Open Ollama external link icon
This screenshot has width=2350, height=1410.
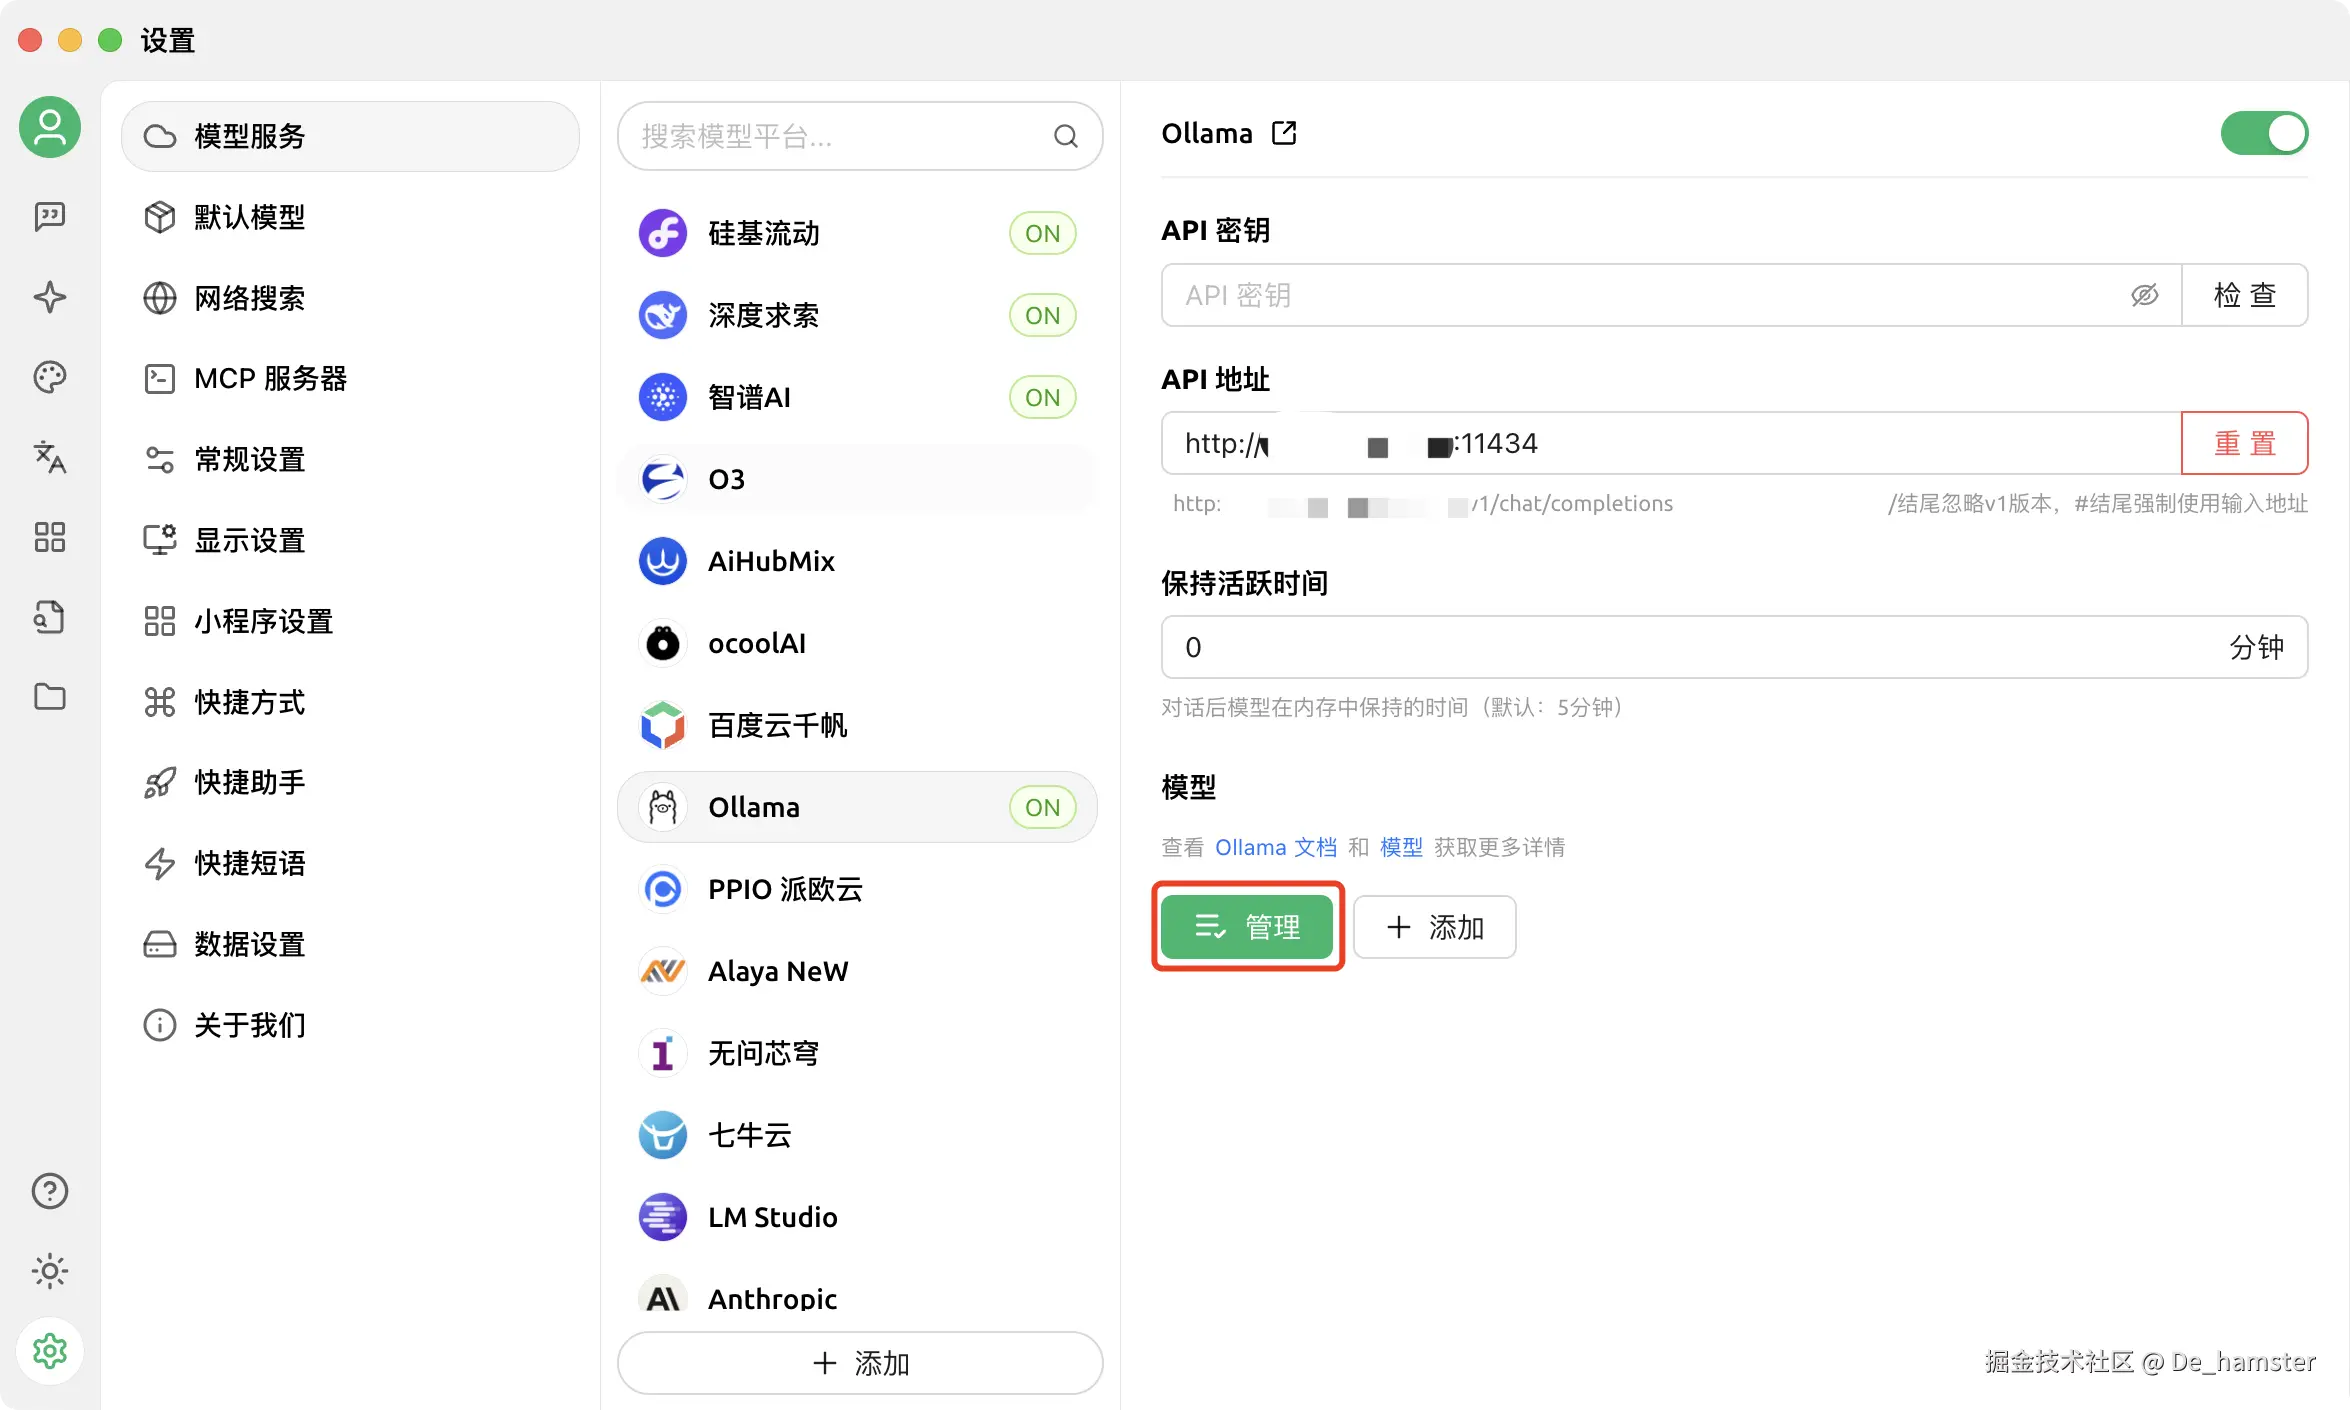point(1284,133)
